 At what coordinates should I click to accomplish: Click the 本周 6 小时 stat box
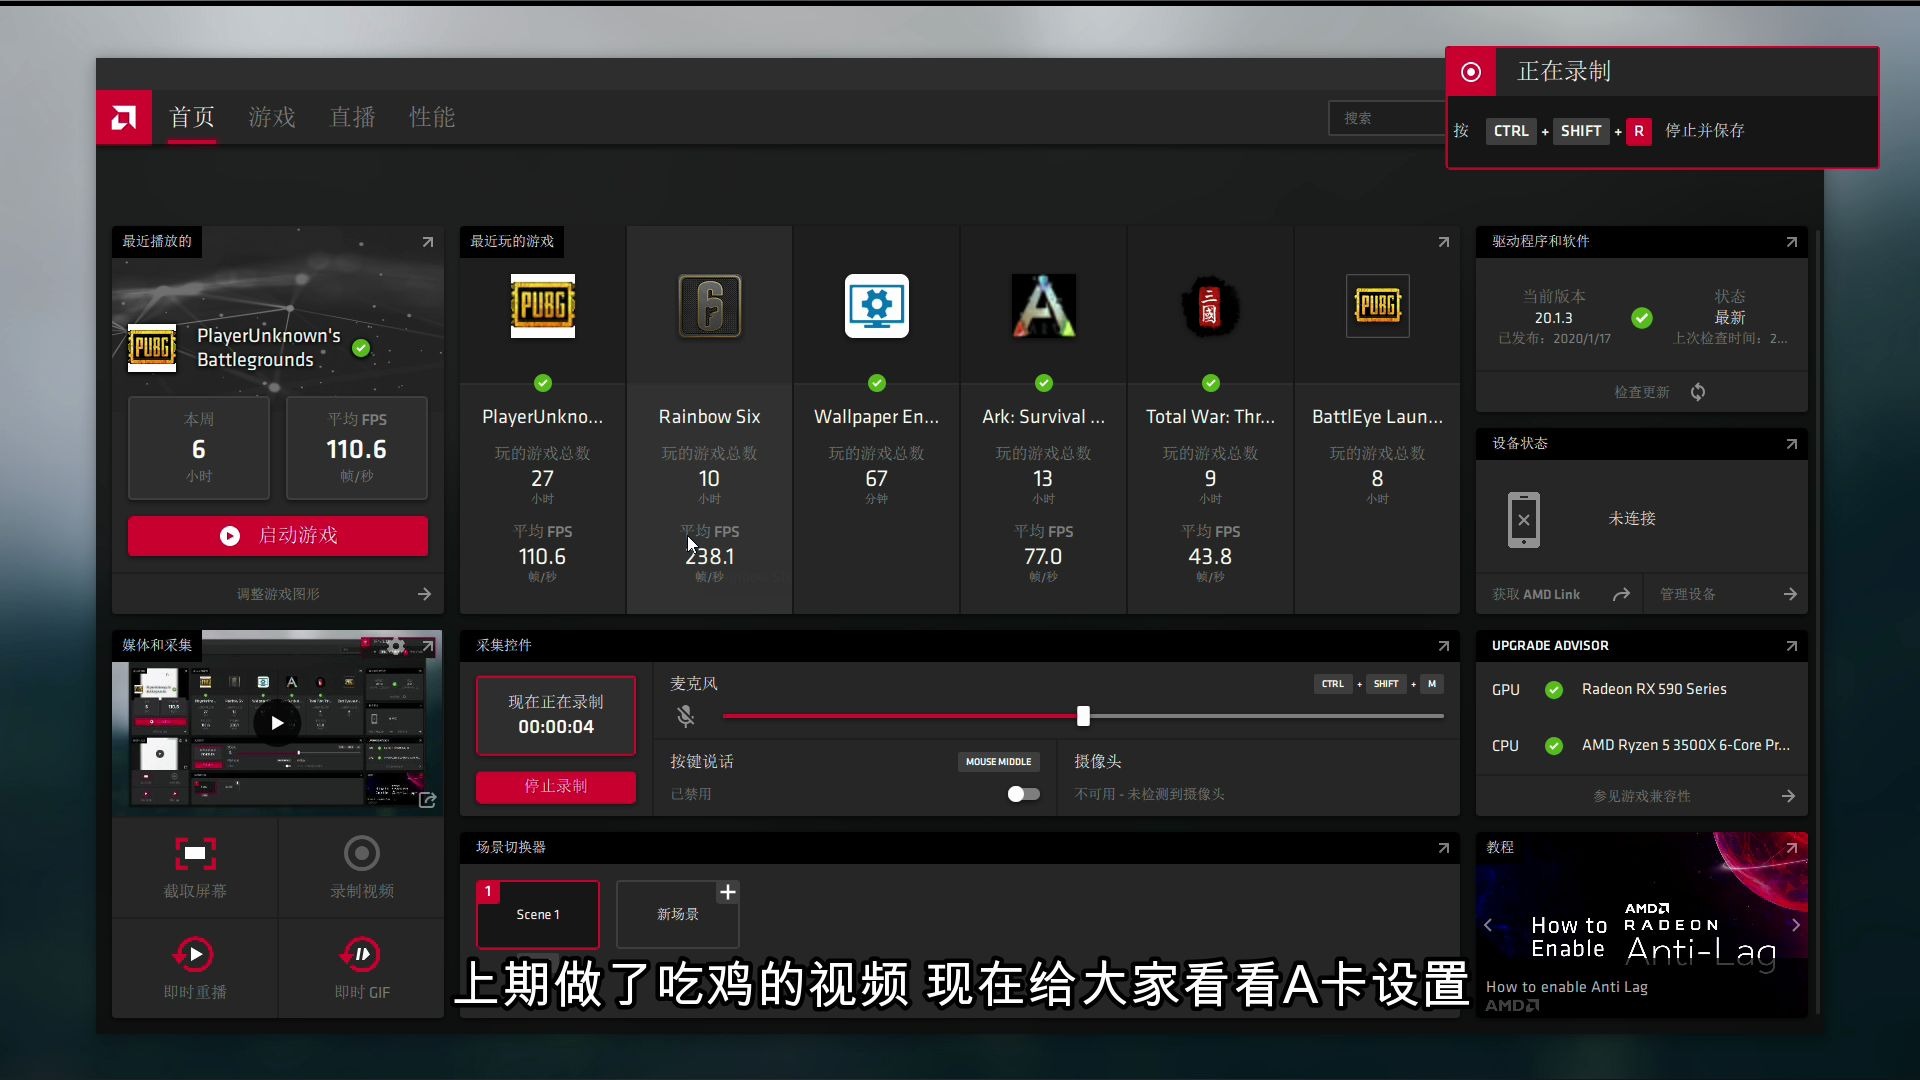point(199,448)
